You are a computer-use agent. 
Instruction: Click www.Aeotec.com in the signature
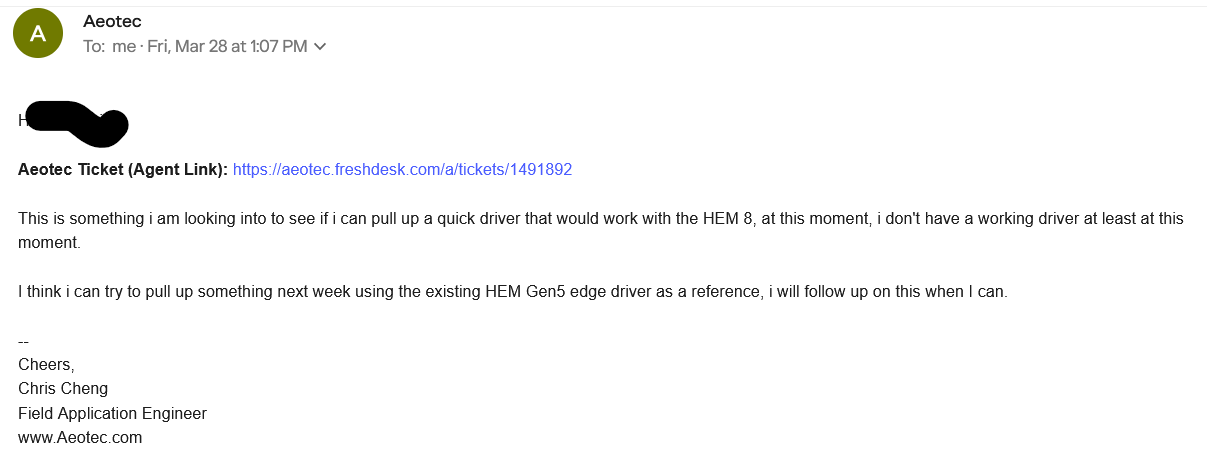click(80, 437)
